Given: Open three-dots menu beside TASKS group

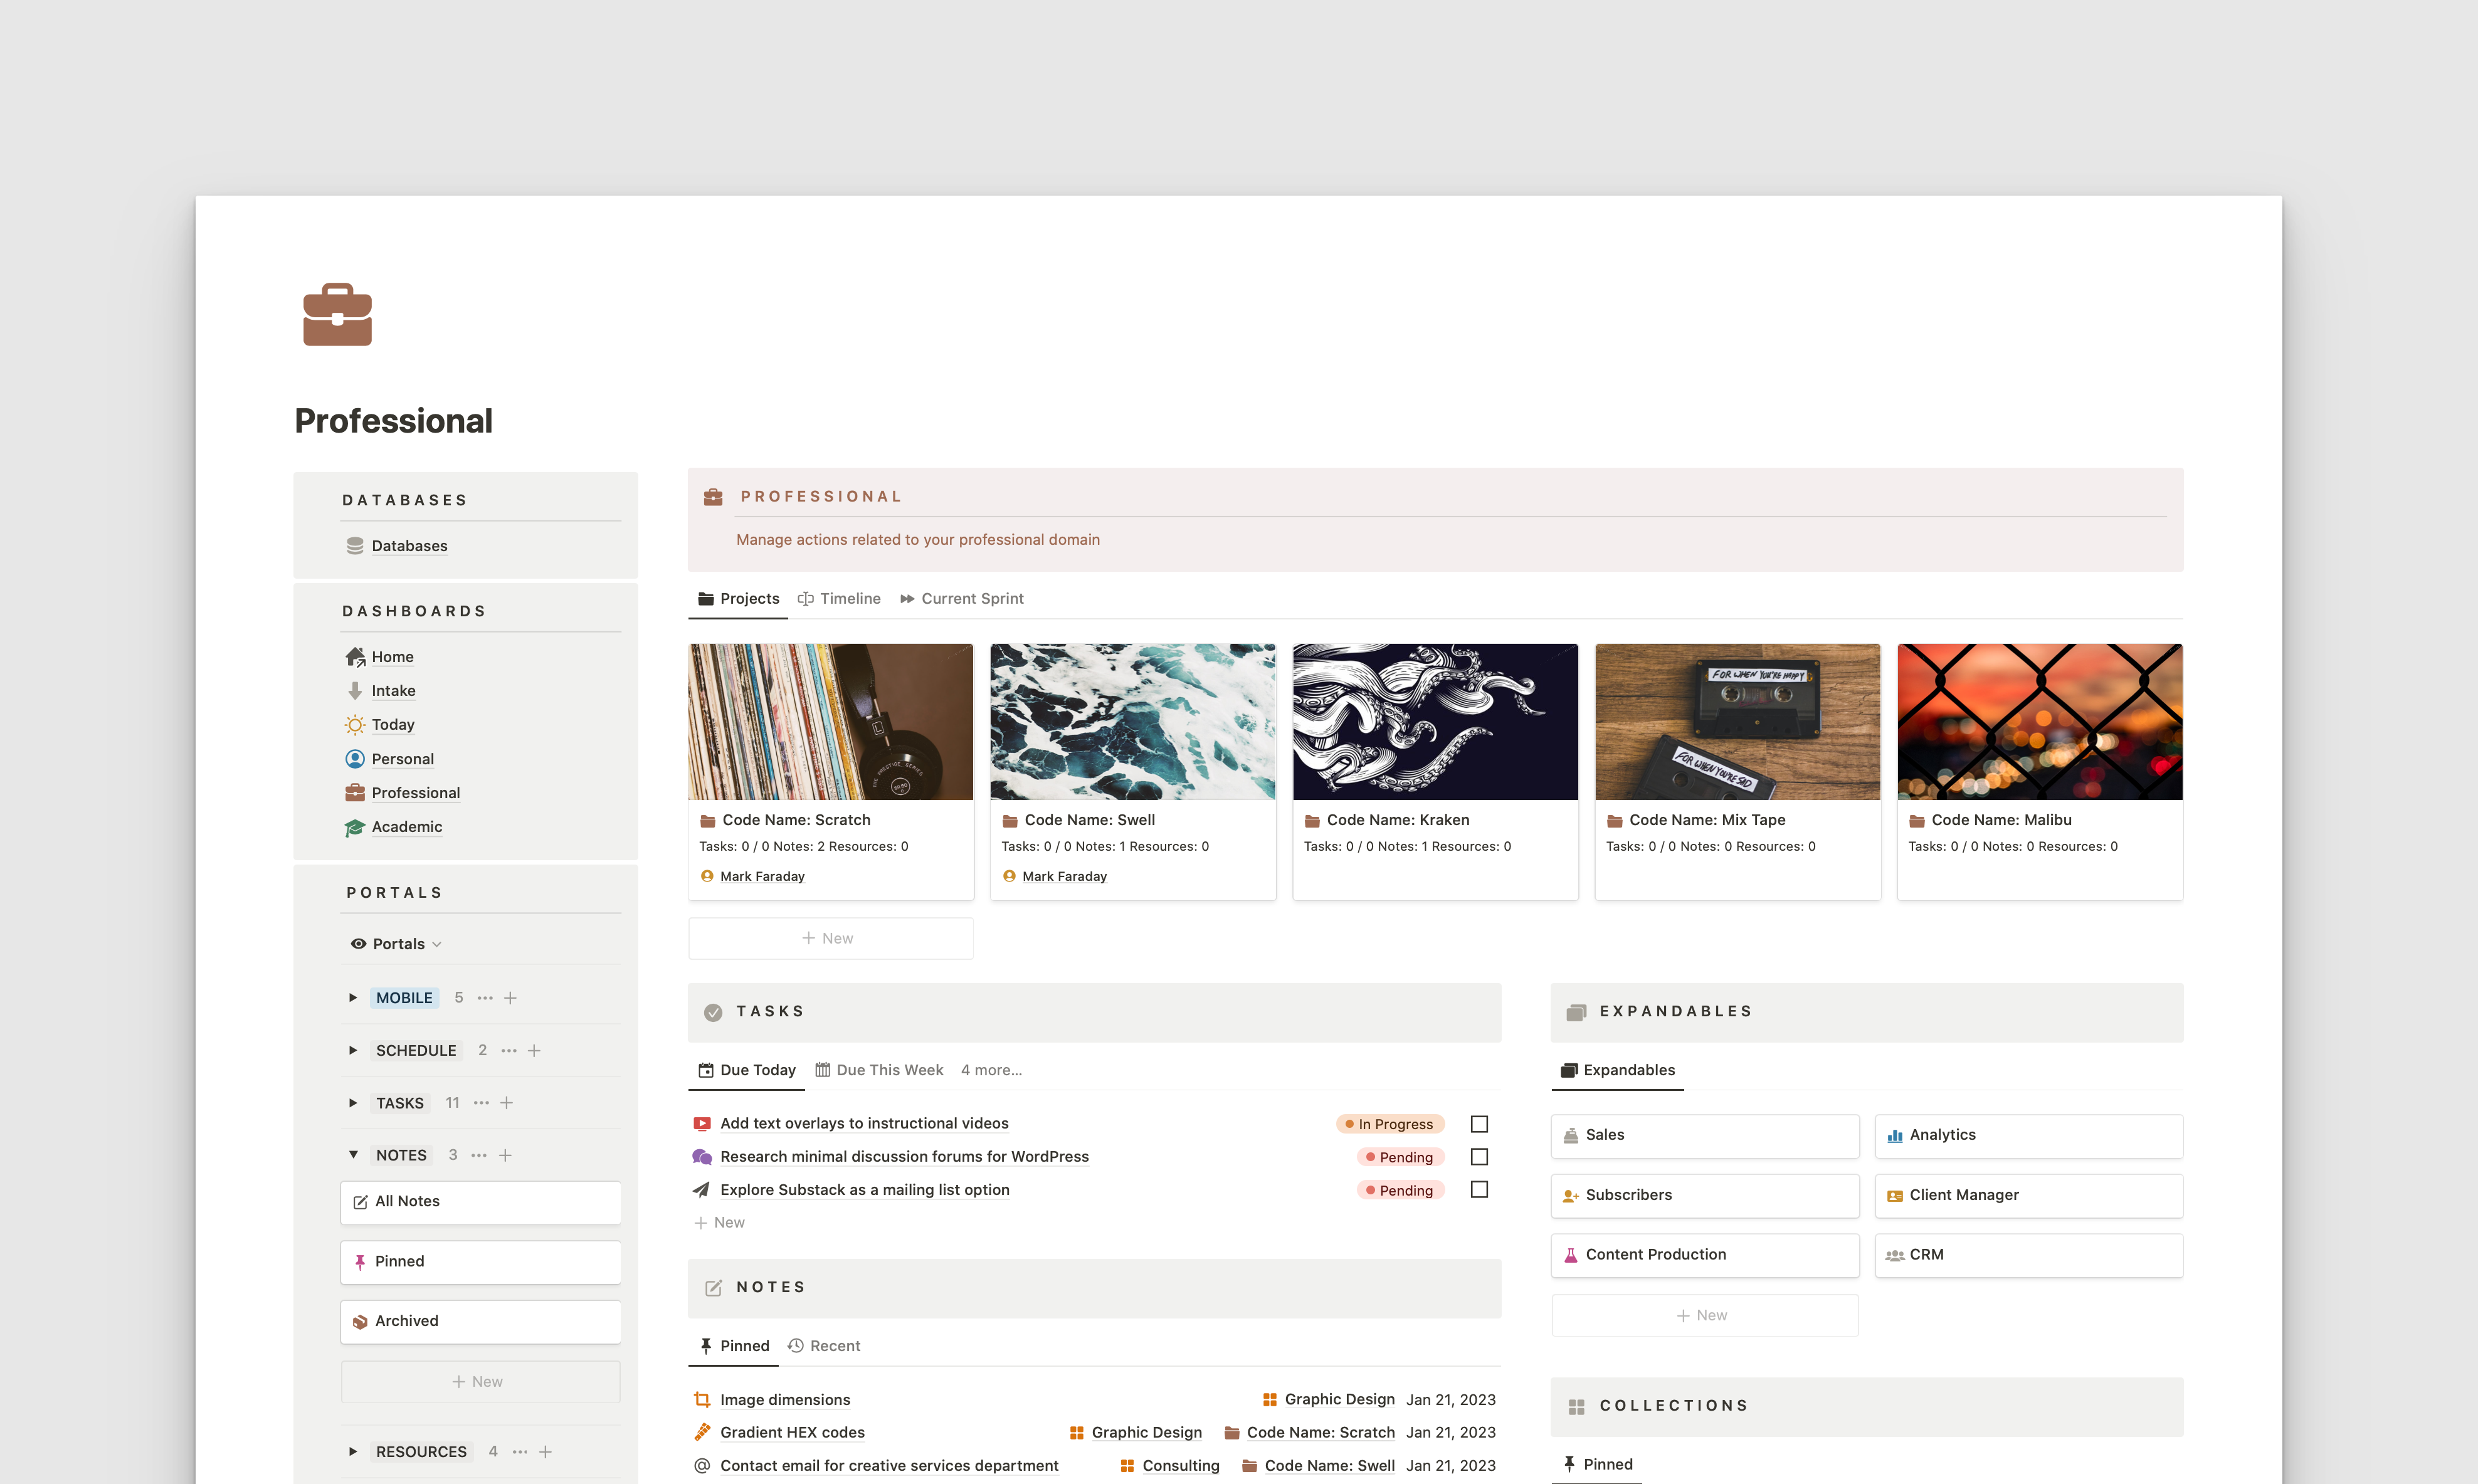Looking at the screenshot, I should tap(481, 1103).
